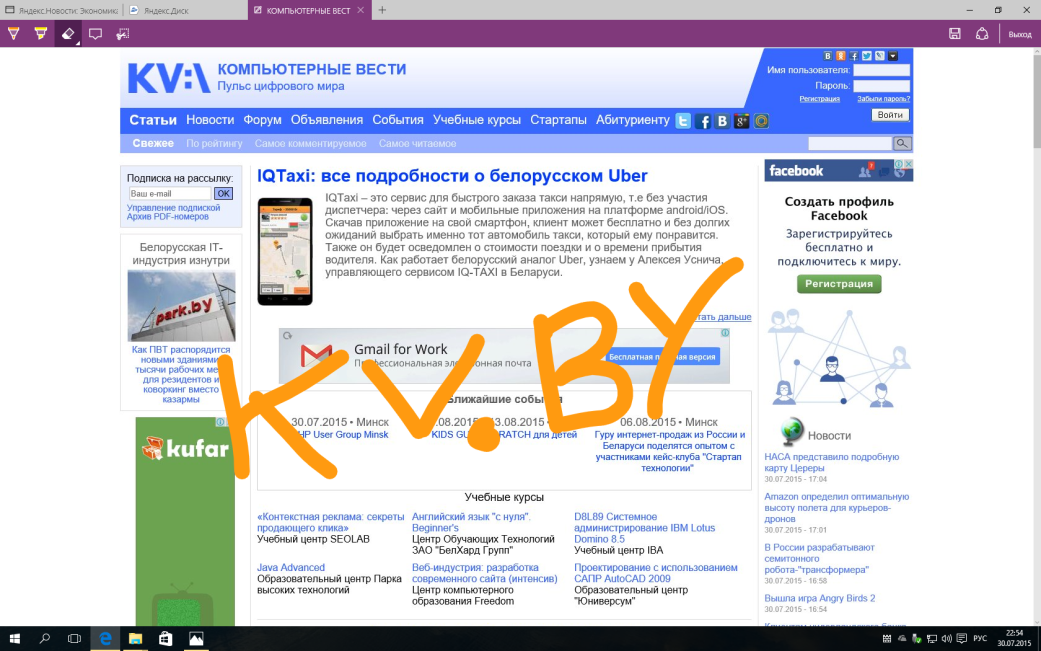Open Регистрация link under login form
The height and width of the screenshot is (651, 1041).
(819, 99)
